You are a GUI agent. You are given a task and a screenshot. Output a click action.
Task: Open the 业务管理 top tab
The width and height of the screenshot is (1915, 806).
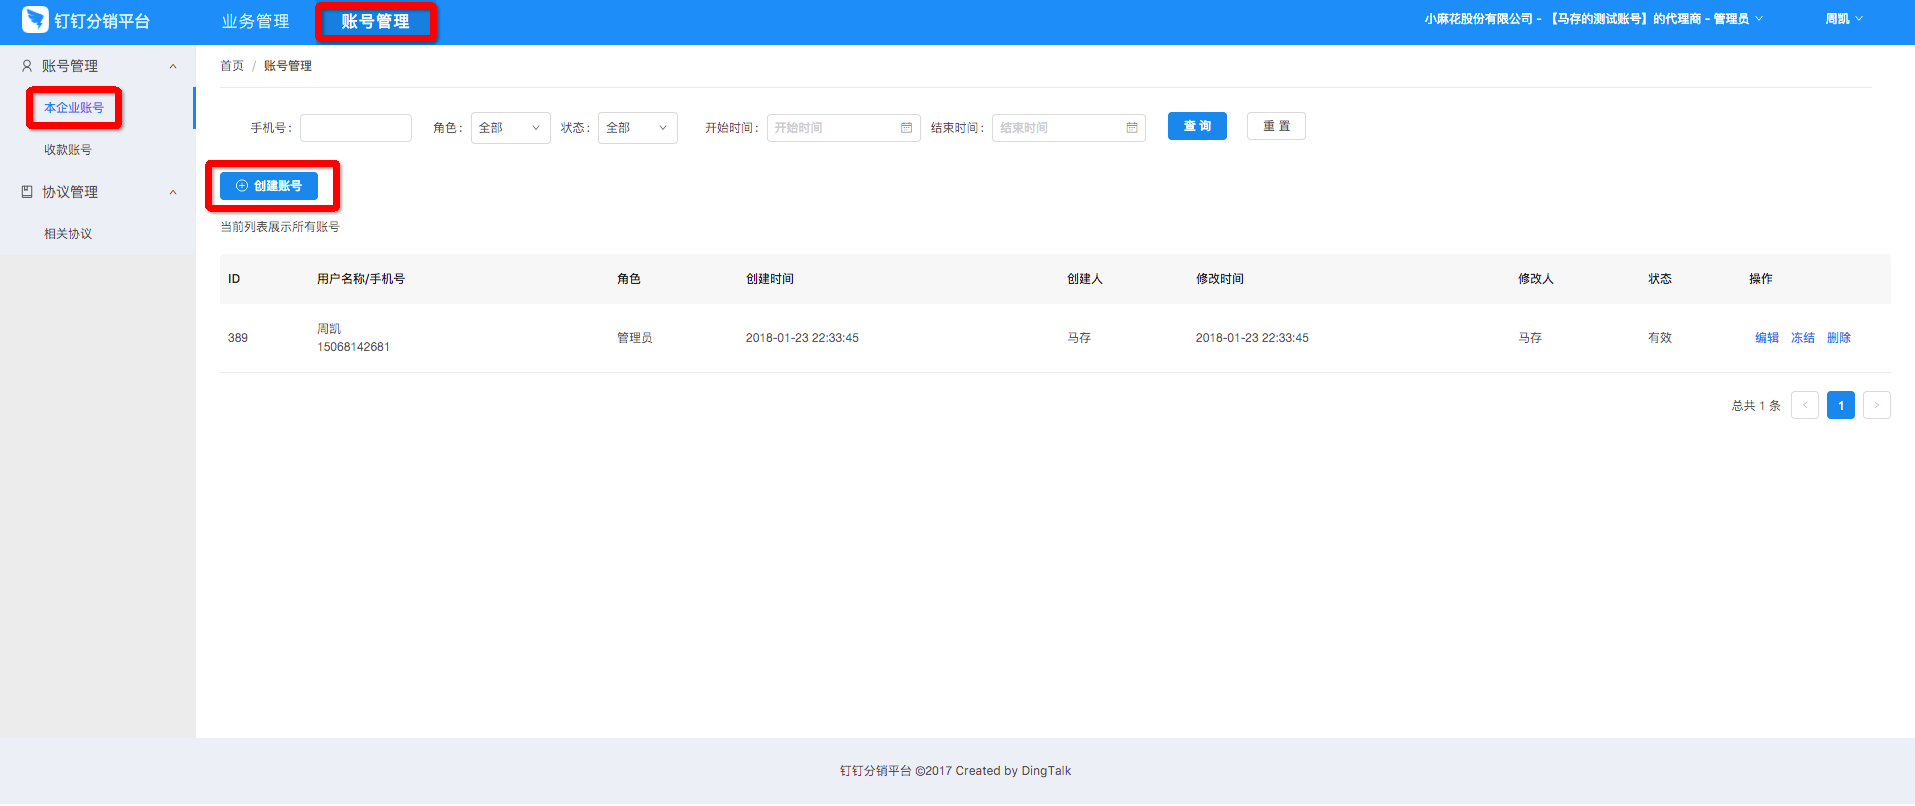click(255, 21)
